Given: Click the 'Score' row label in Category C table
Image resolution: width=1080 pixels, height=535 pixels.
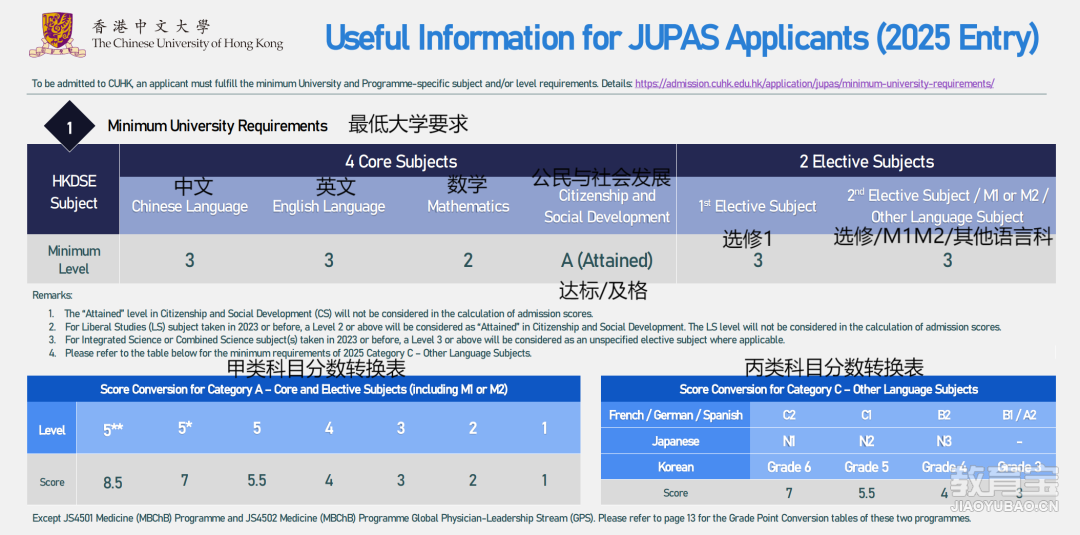Looking at the screenshot, I should (x=676, y=493).
